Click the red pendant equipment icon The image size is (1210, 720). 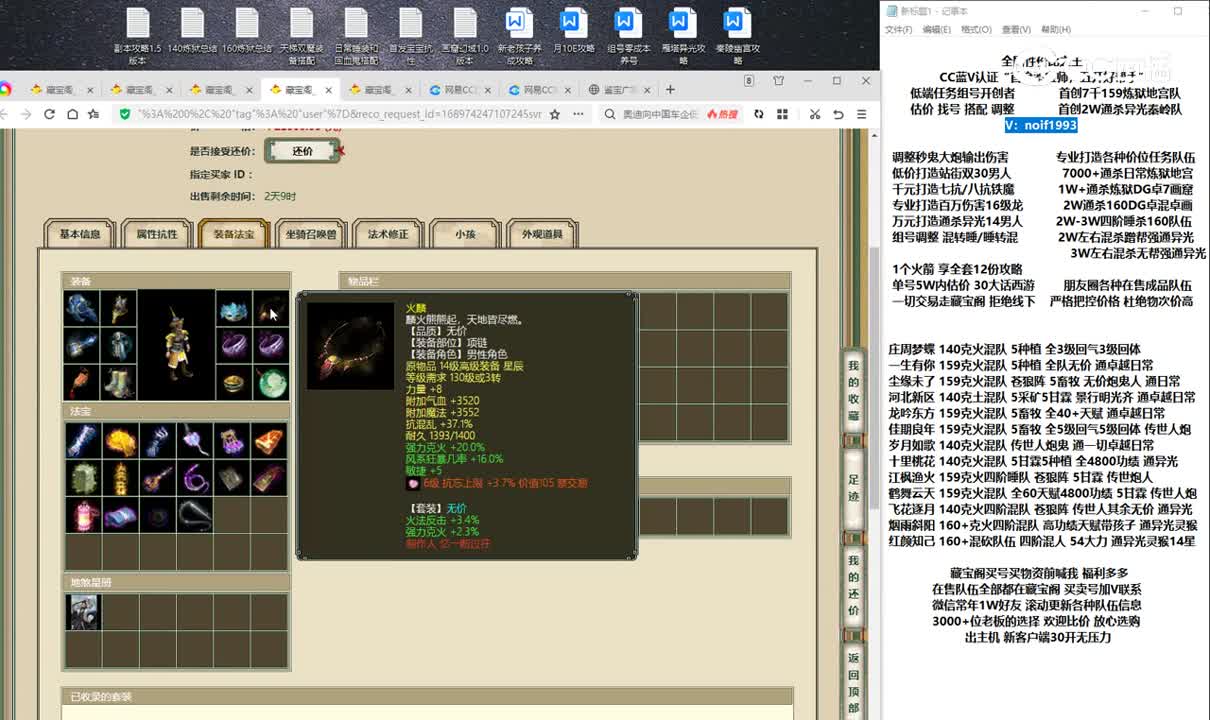click(81, 383)
